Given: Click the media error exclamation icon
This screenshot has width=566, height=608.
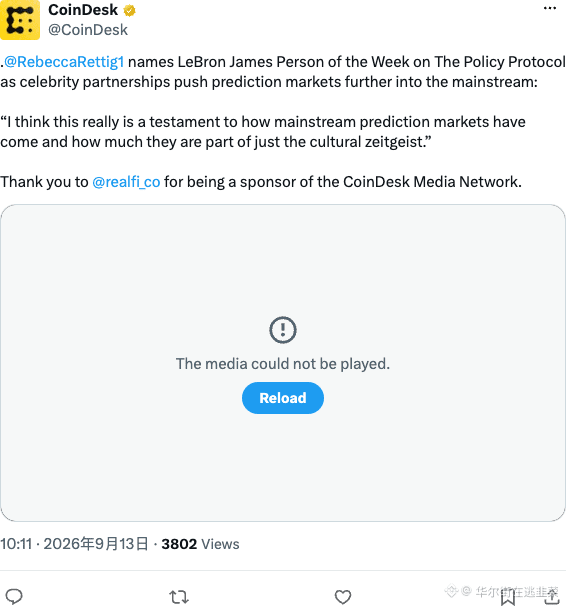Looking at the screenshot, I should tap(283, 330).
